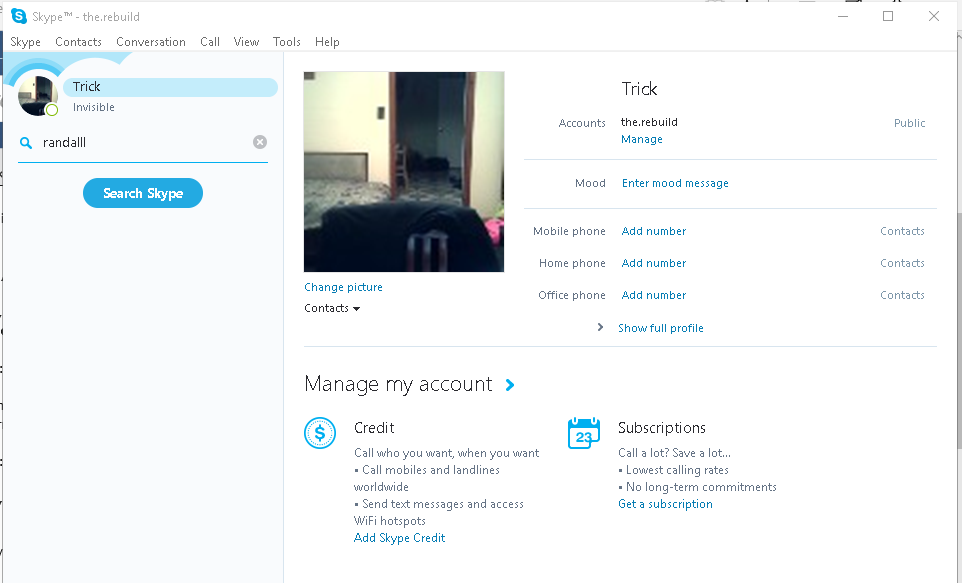This screenshot has height=583, width=962.
Task: Maximize the Skype window
Action: [x=888, y=17]
